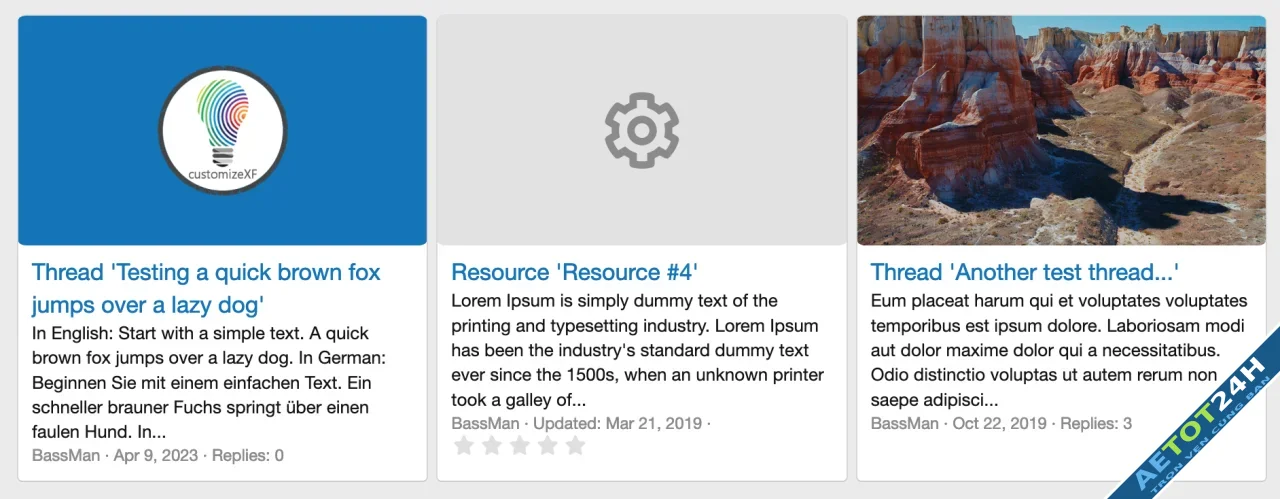Viewport: 1280px width, 499px height.
Task: Click the customizeXF lightbulb logo
Action: click(223, 130)
